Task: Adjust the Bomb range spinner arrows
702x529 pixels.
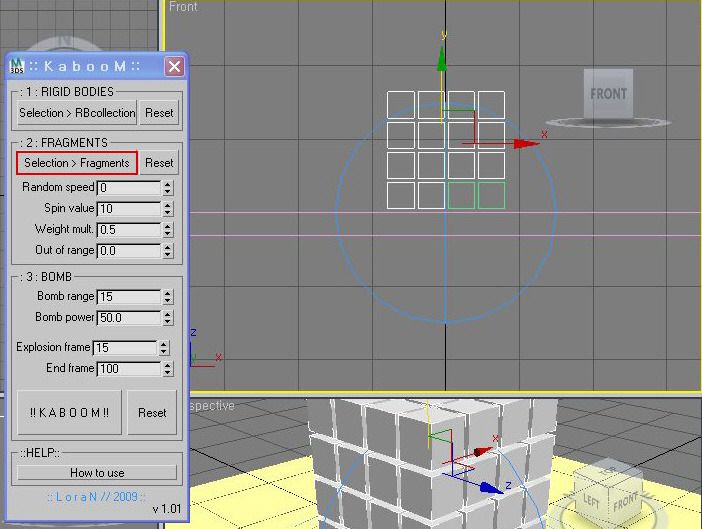Action: (167, 297)
